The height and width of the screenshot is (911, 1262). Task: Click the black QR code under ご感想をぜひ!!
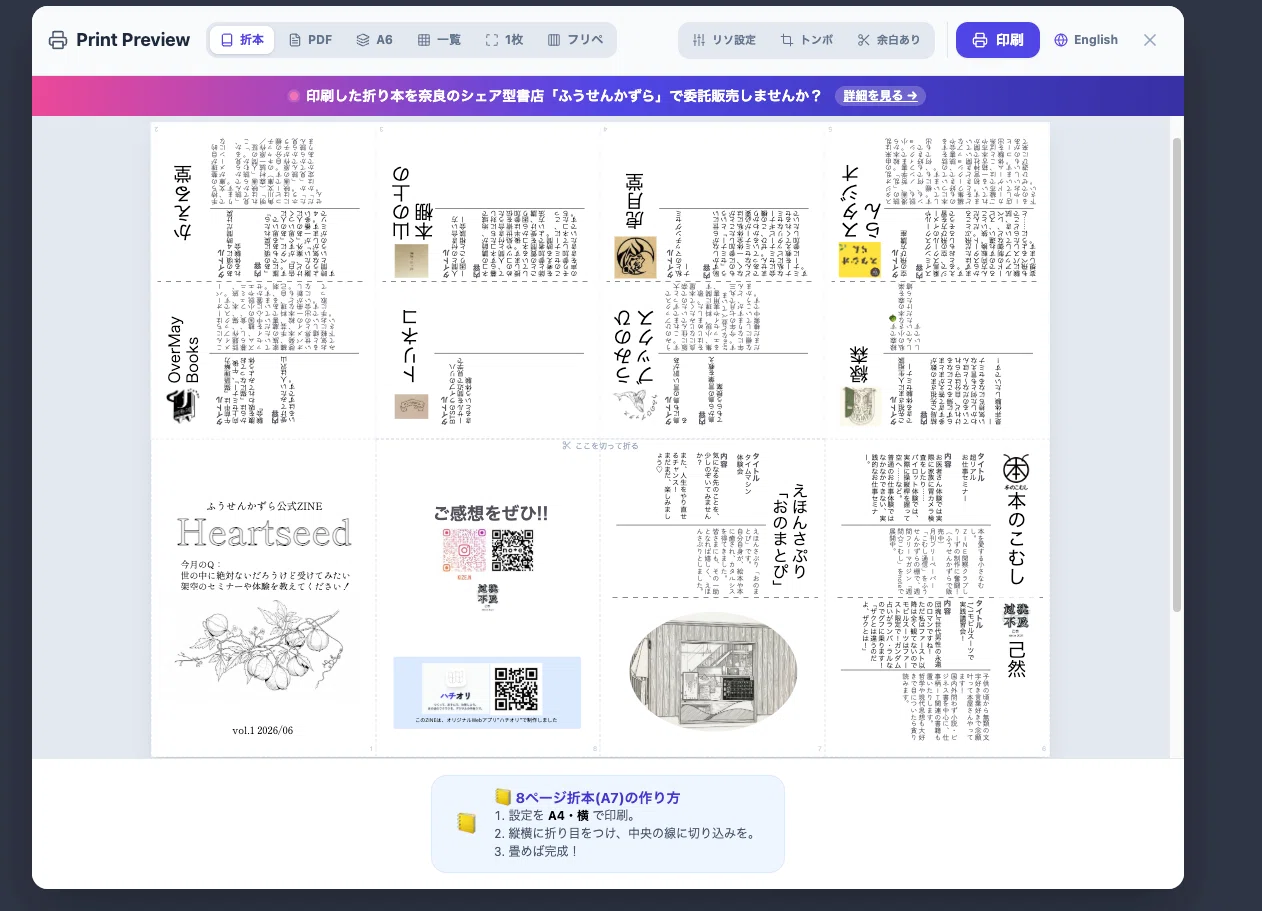[x=512, y=550]
